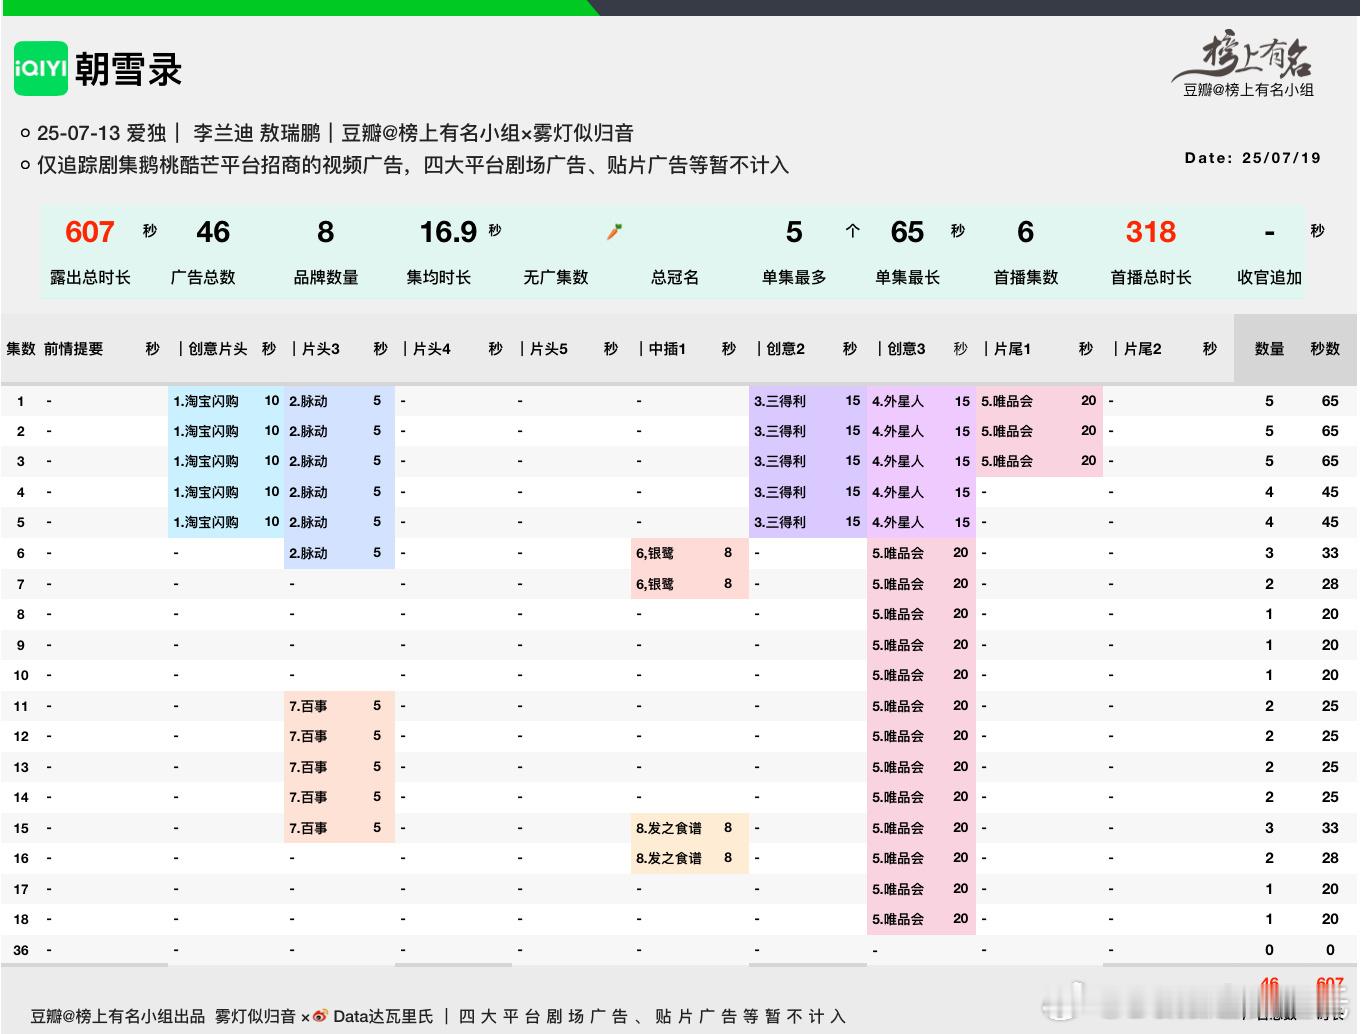Click the 片头3 column header
This screenshot has height=1034, width=1361.
click(321, 349)
